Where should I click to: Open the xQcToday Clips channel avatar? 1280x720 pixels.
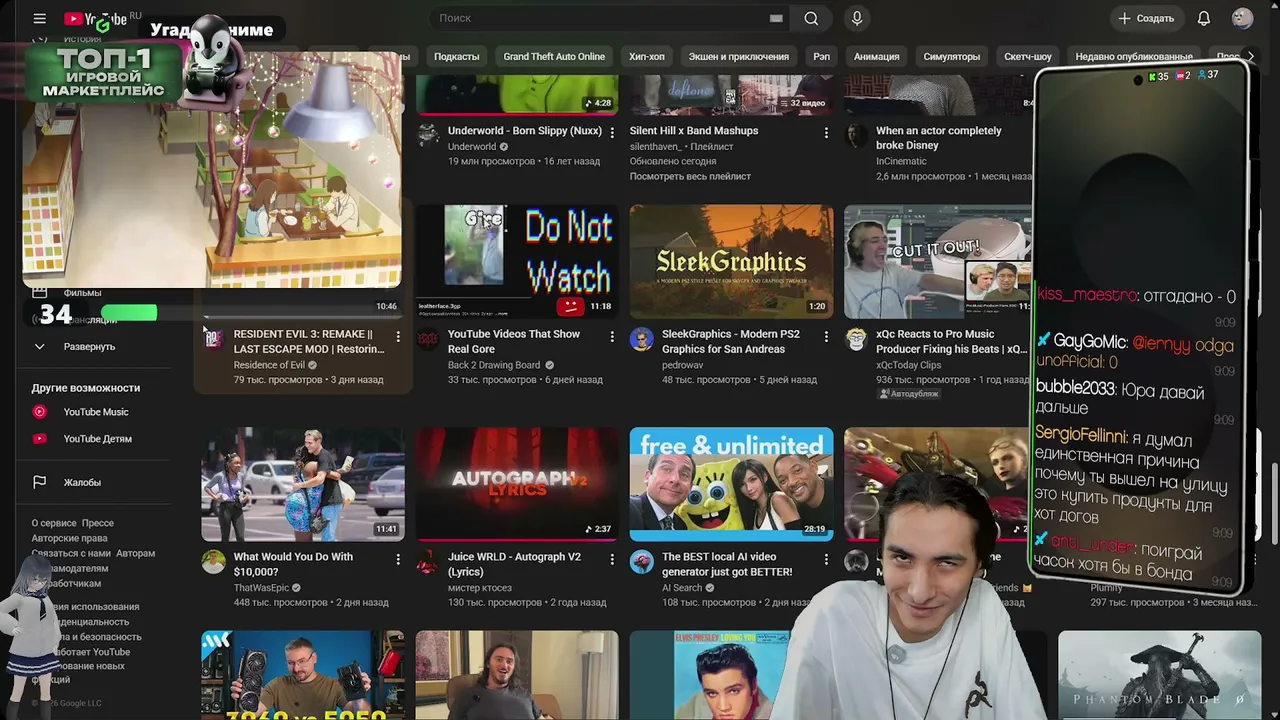(x=856, y=339)
